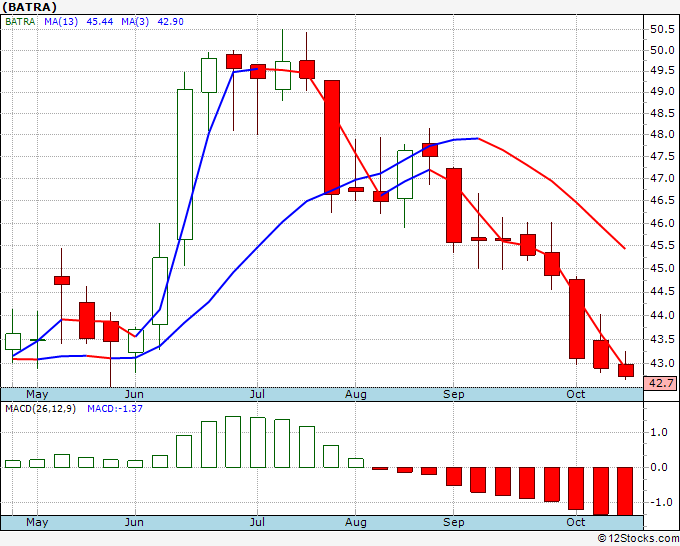Click the 42.90 moving average value
Image resolution: width=680 pixels, height=546 pixels.
pyautogui.click(x=170, y=22)
